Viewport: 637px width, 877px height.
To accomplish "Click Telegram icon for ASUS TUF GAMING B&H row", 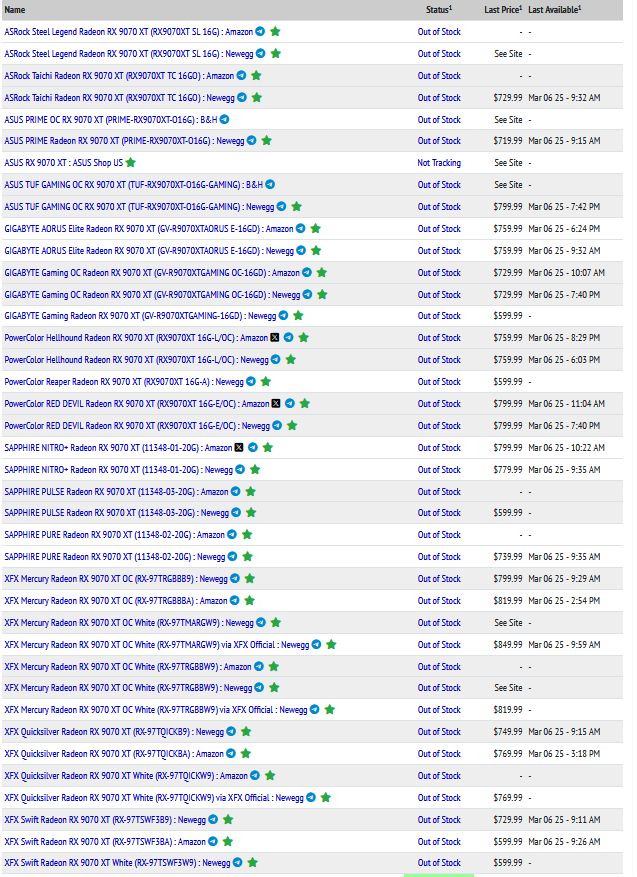I will [270, 184].
